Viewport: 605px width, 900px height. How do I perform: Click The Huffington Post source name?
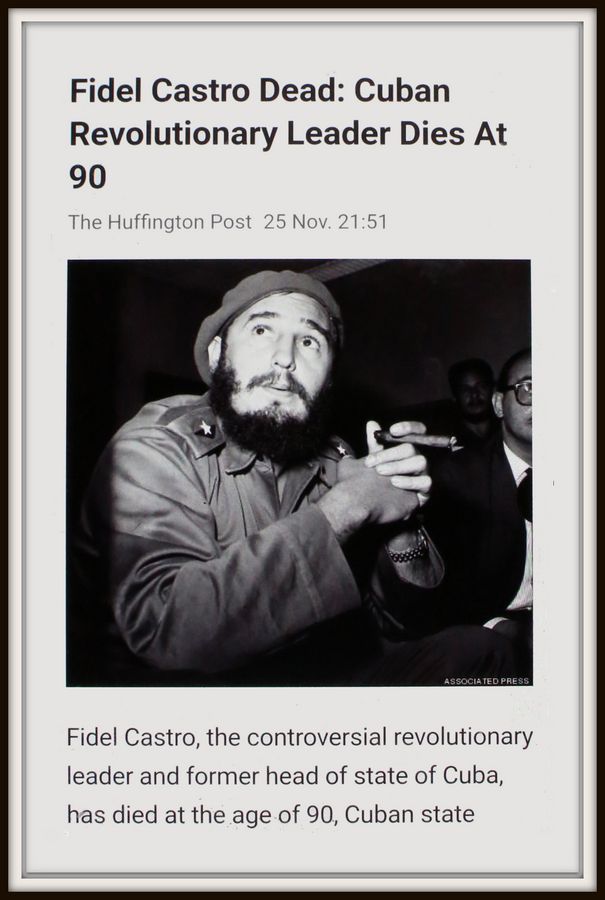point(160,222)
